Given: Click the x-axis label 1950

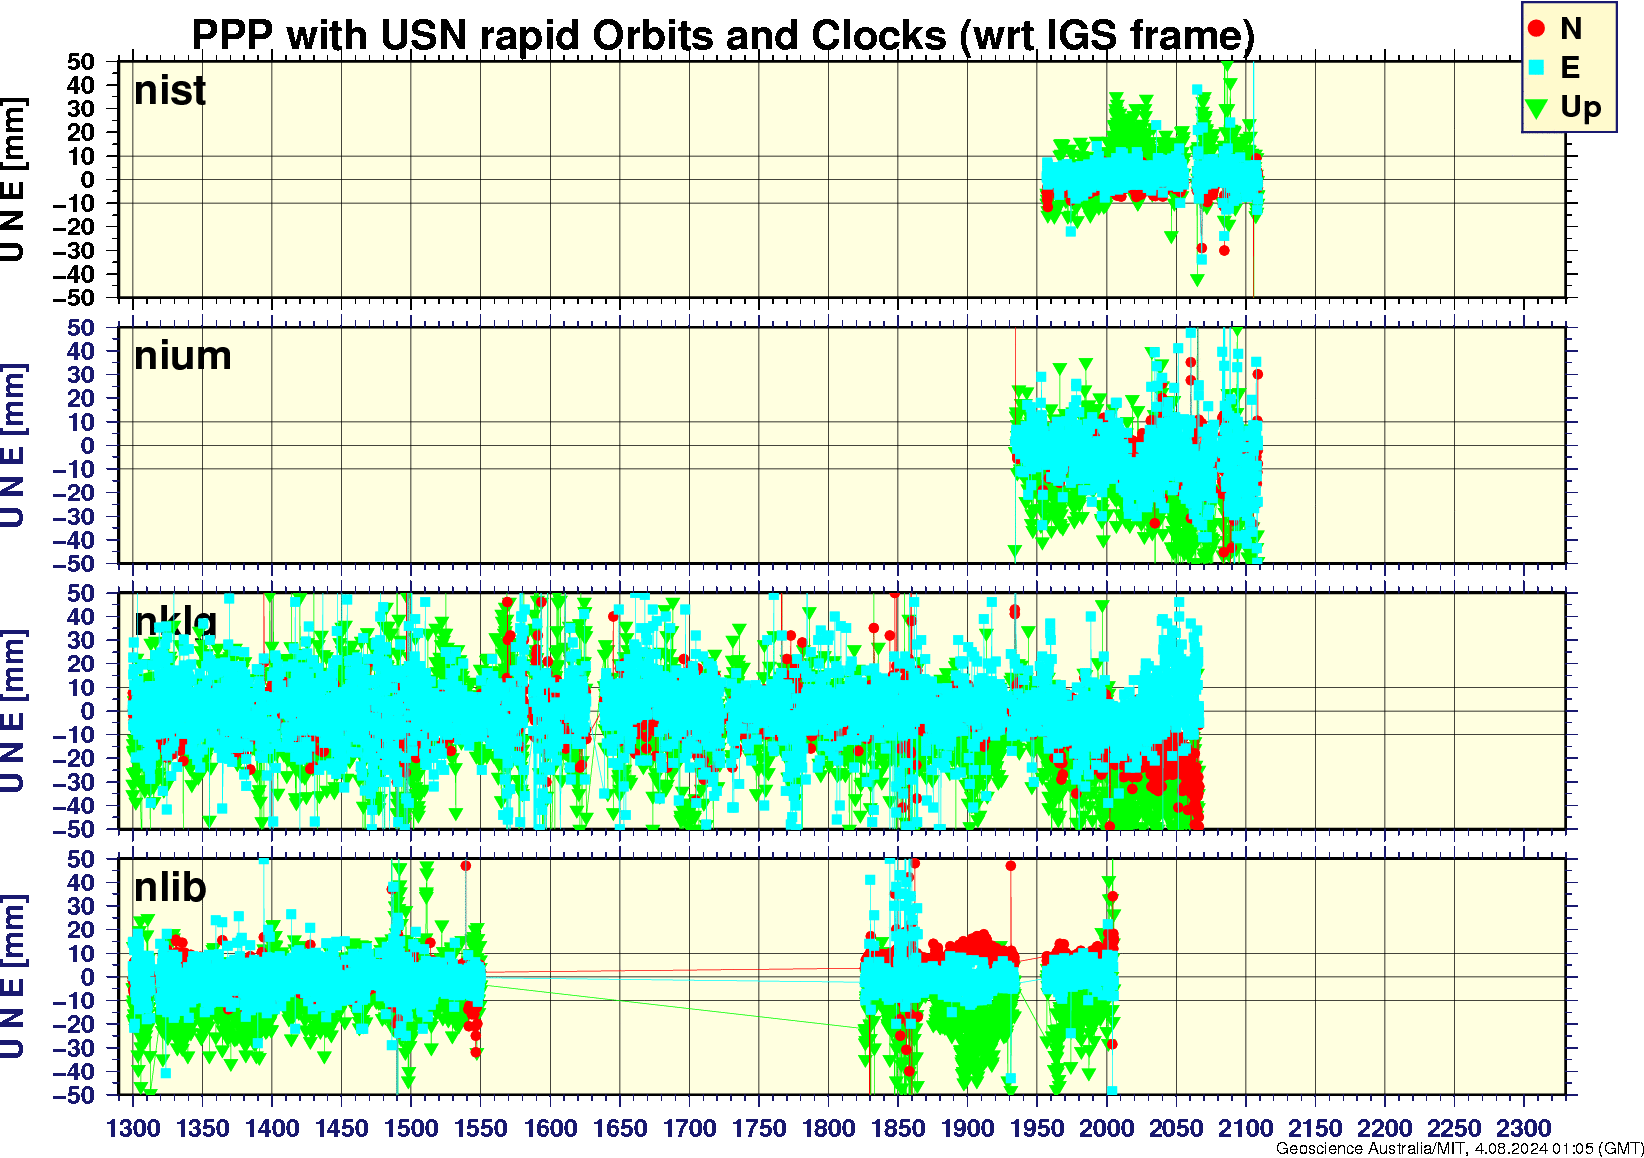Looking at the screenshot, I should 1037,1128.
